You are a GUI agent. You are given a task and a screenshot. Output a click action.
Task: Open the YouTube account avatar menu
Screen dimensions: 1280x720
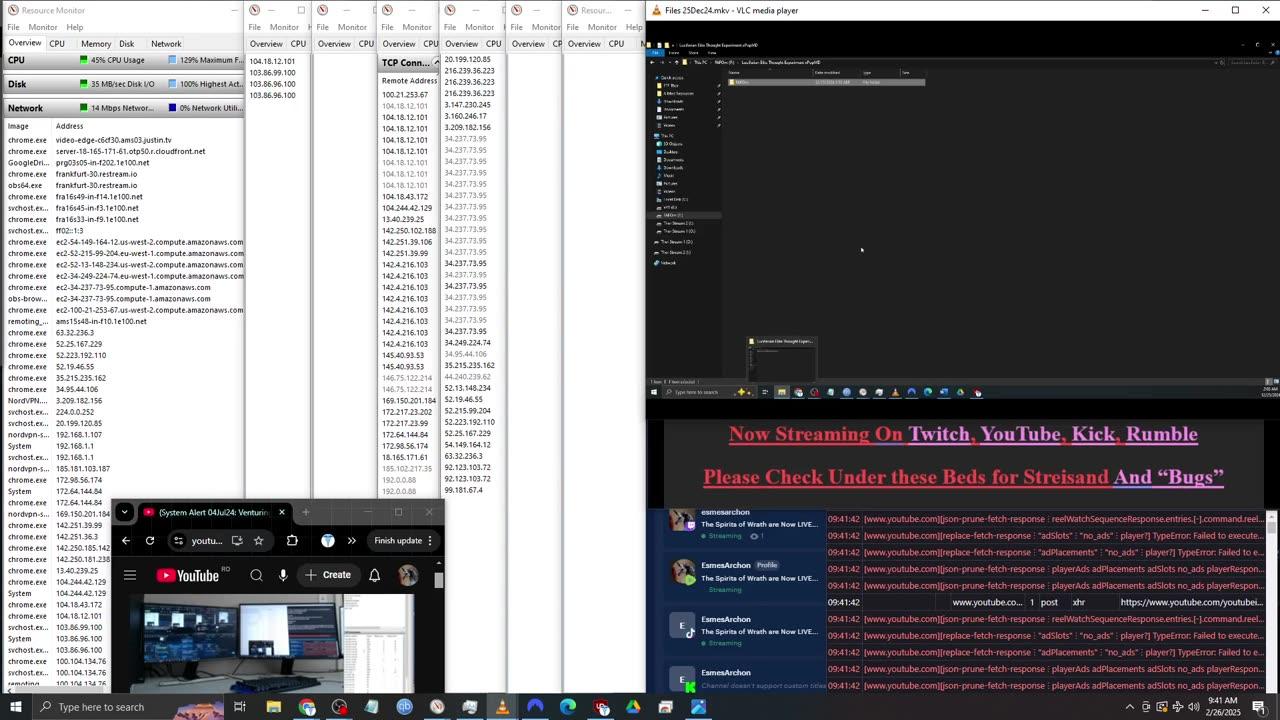pos(408,575)
